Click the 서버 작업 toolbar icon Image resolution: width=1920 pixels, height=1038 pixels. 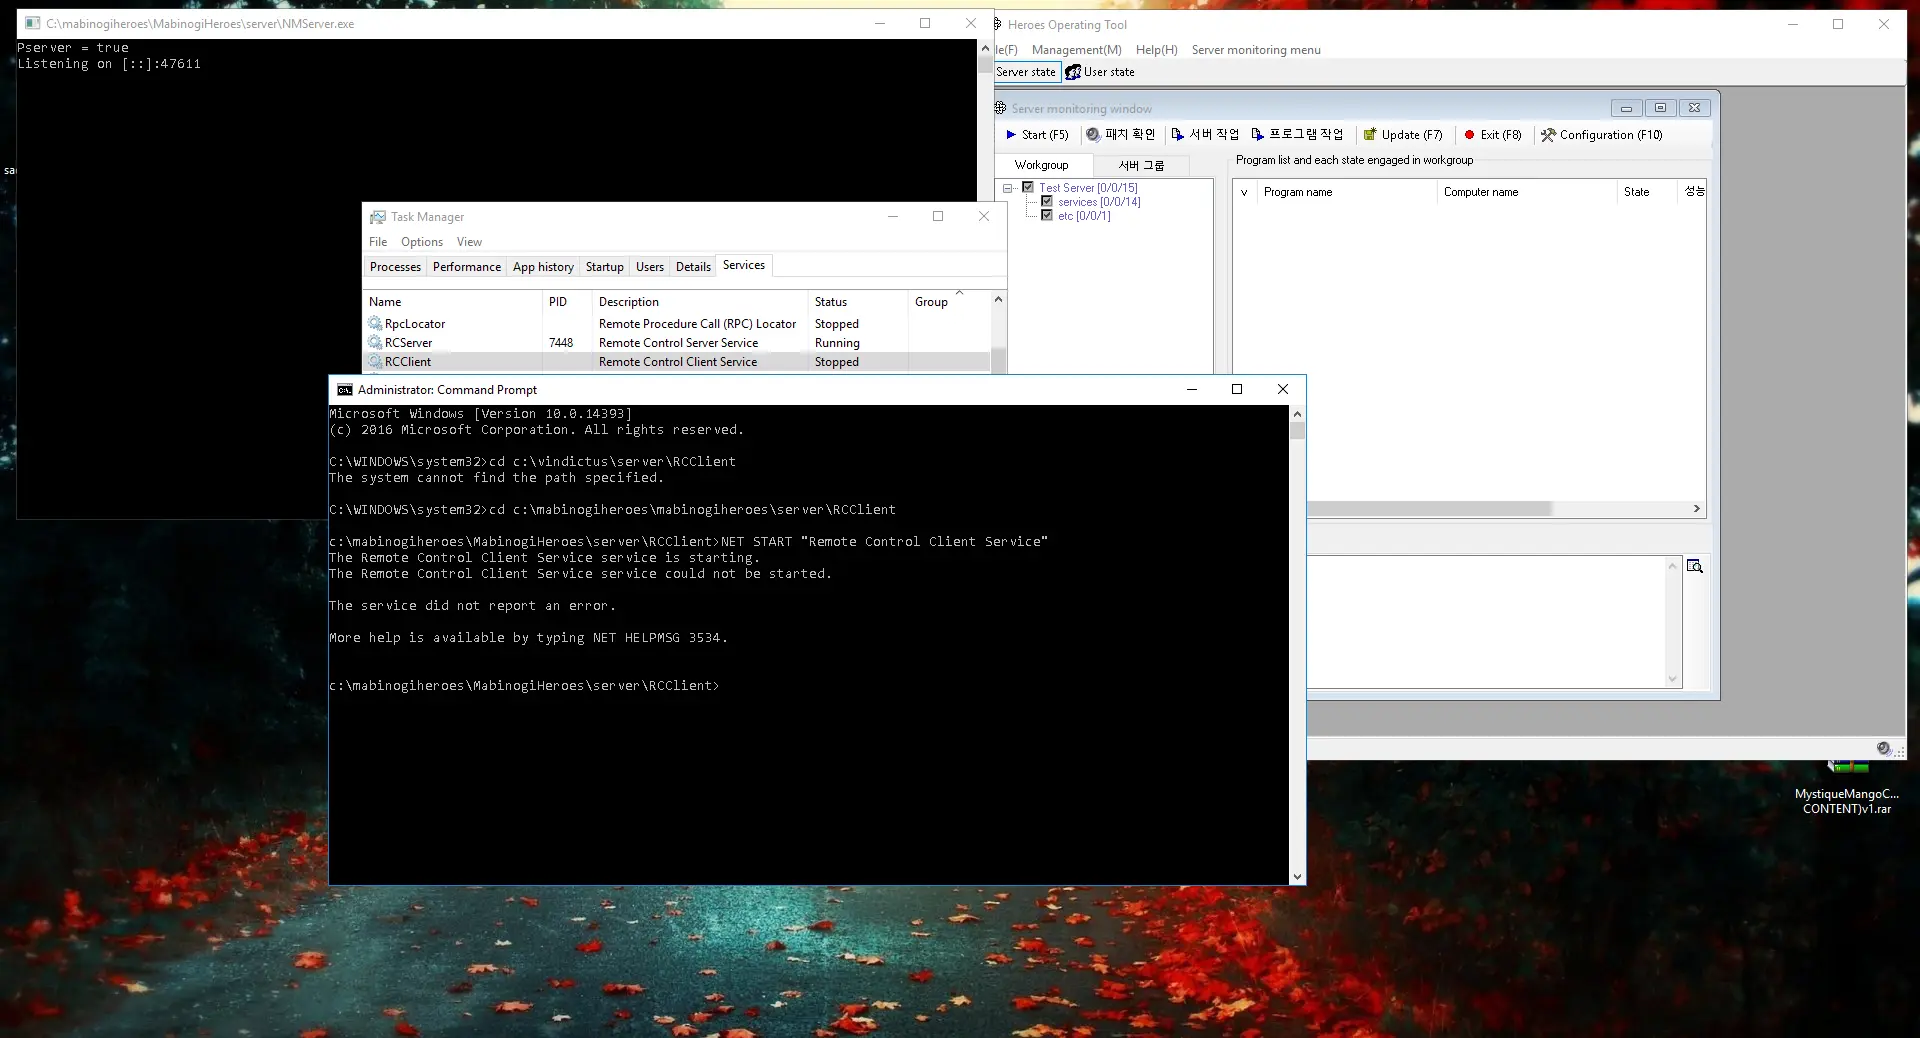(1178, 135)
